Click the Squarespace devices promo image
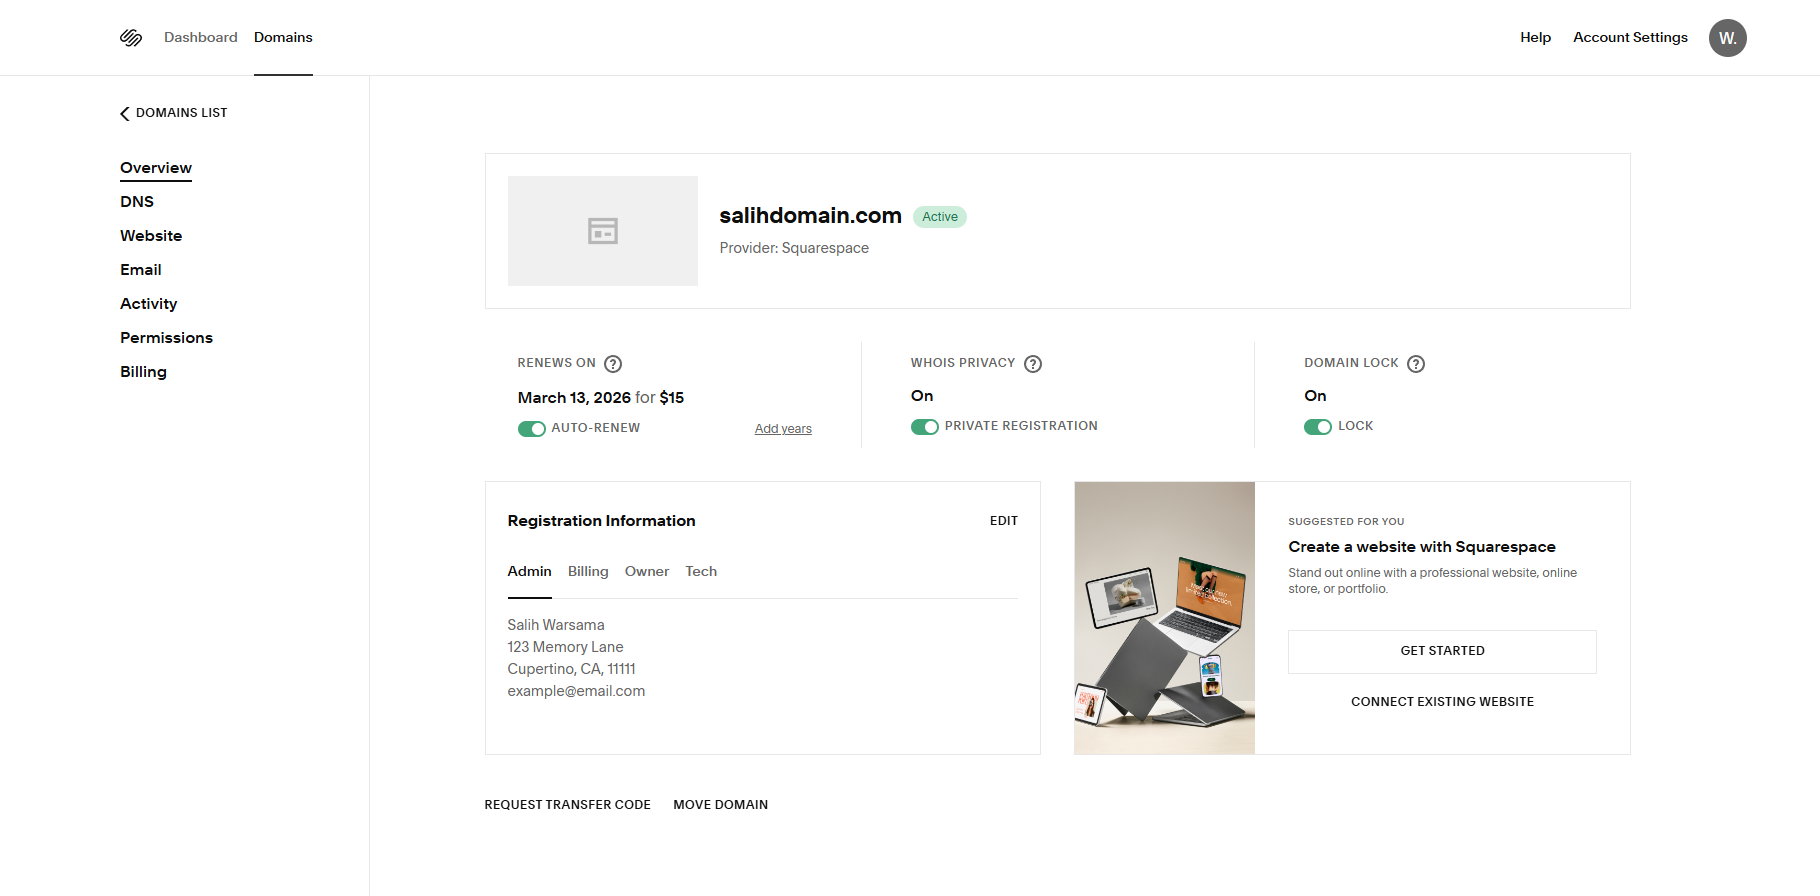 (x=1165, y=618)
